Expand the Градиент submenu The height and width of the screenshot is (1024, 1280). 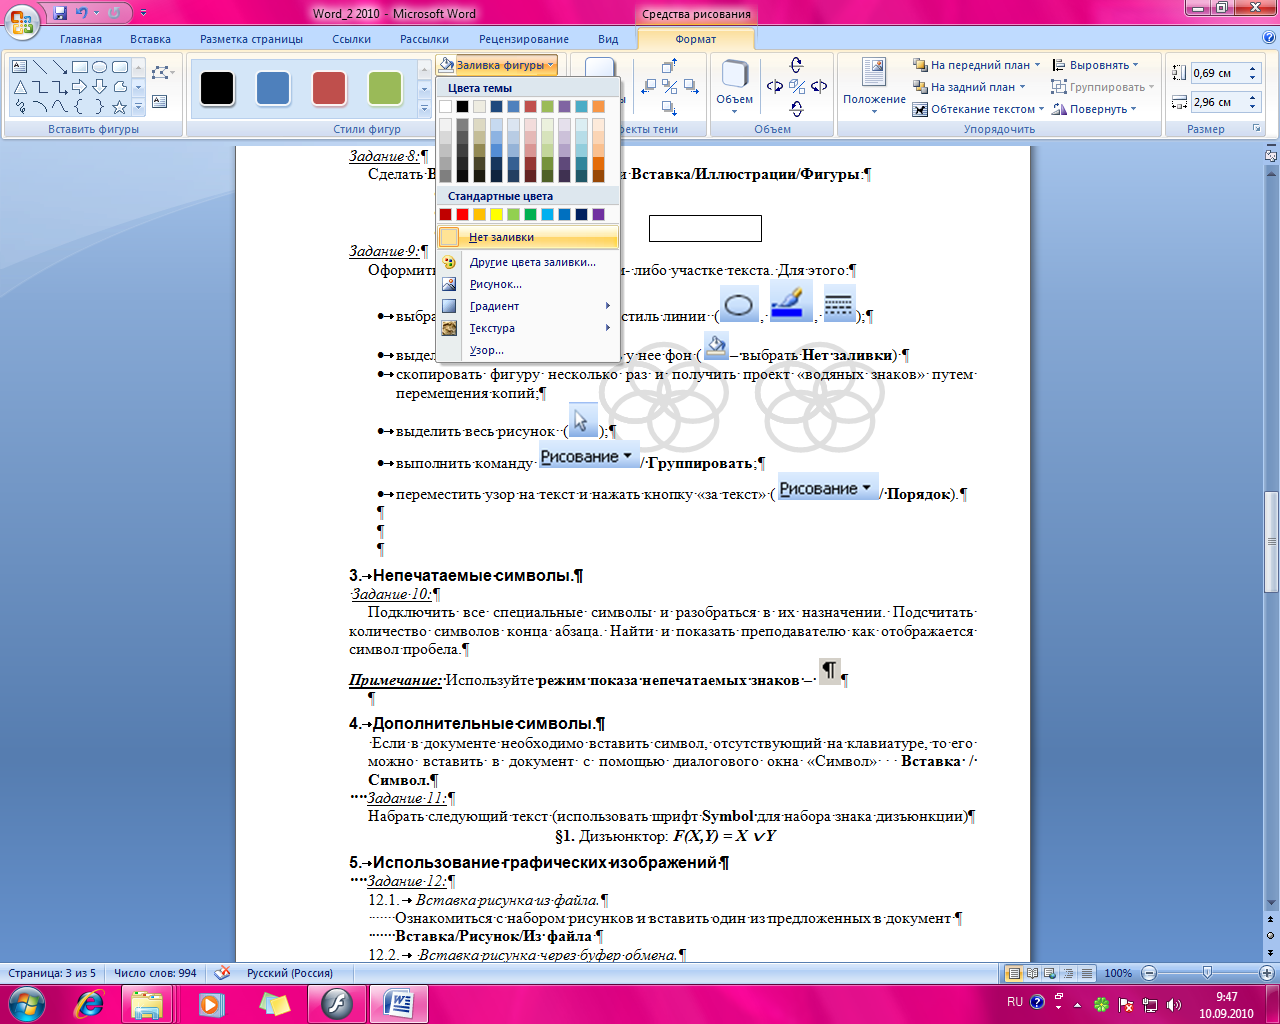click(528, 306)
